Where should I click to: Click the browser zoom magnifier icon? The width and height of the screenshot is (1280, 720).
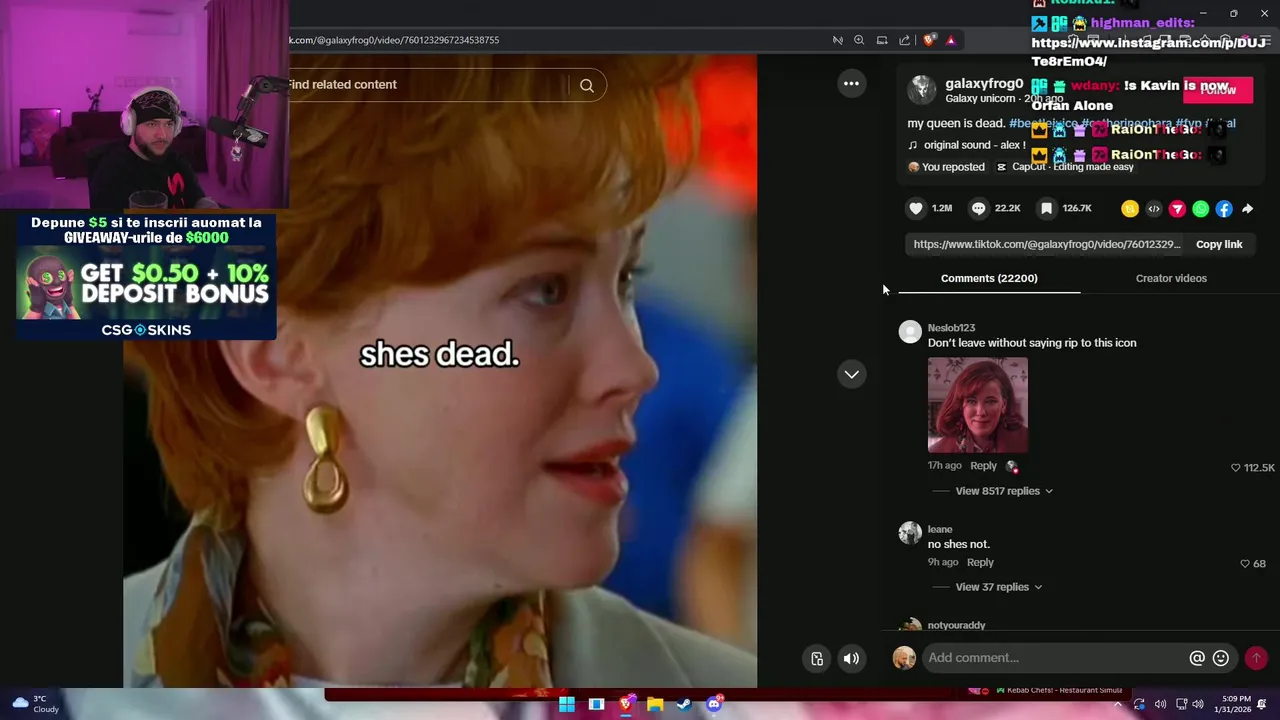[859, 40]
